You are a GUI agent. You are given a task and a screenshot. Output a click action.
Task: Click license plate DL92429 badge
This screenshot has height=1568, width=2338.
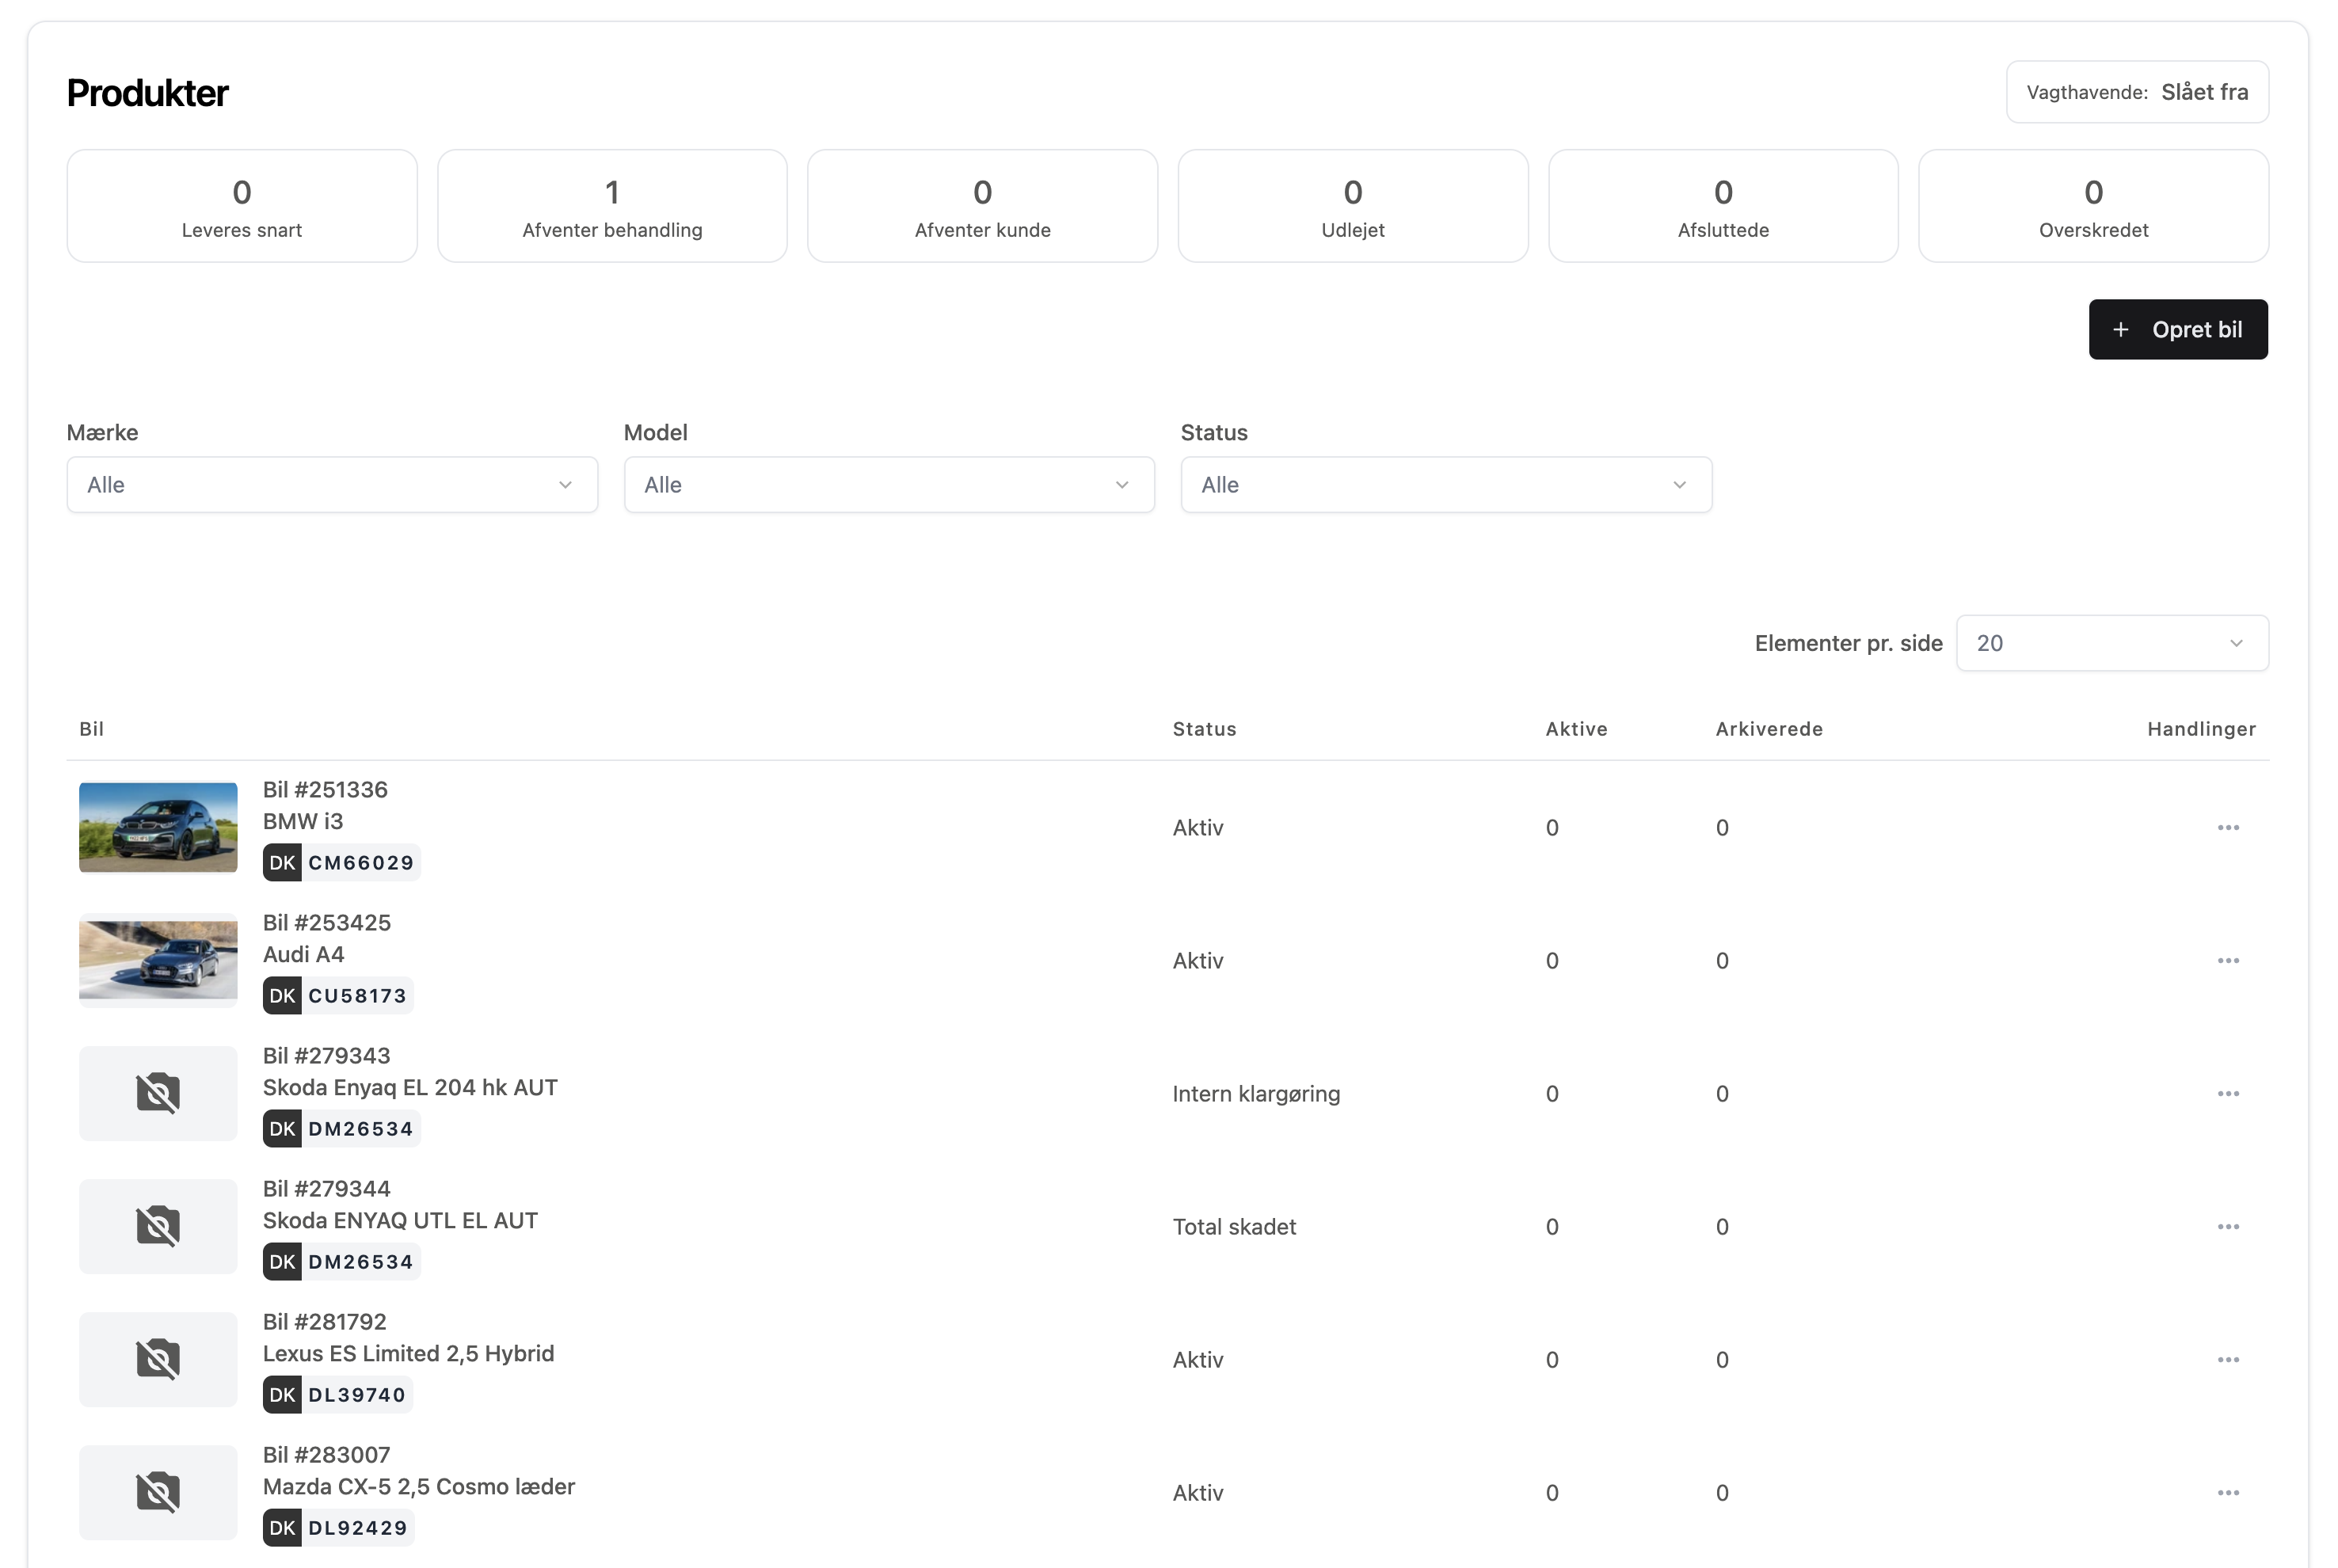click(339, 1527)
